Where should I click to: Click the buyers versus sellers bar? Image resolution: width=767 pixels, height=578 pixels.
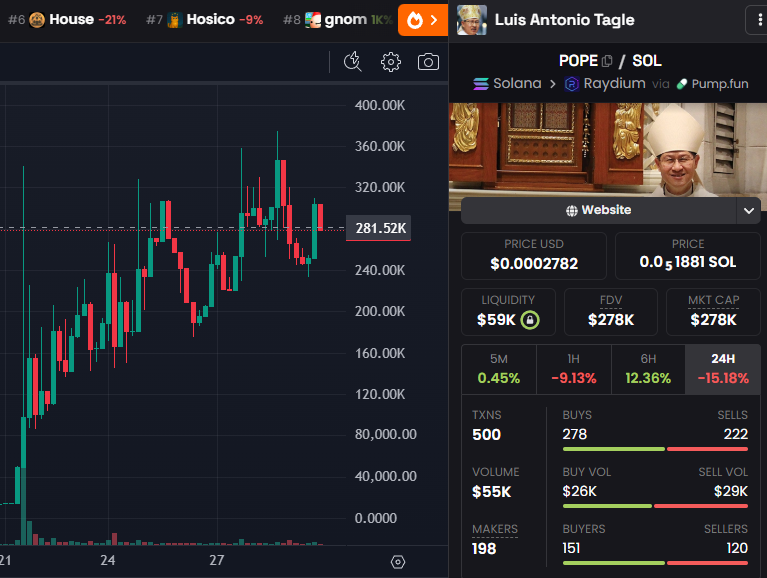(655, 563)
